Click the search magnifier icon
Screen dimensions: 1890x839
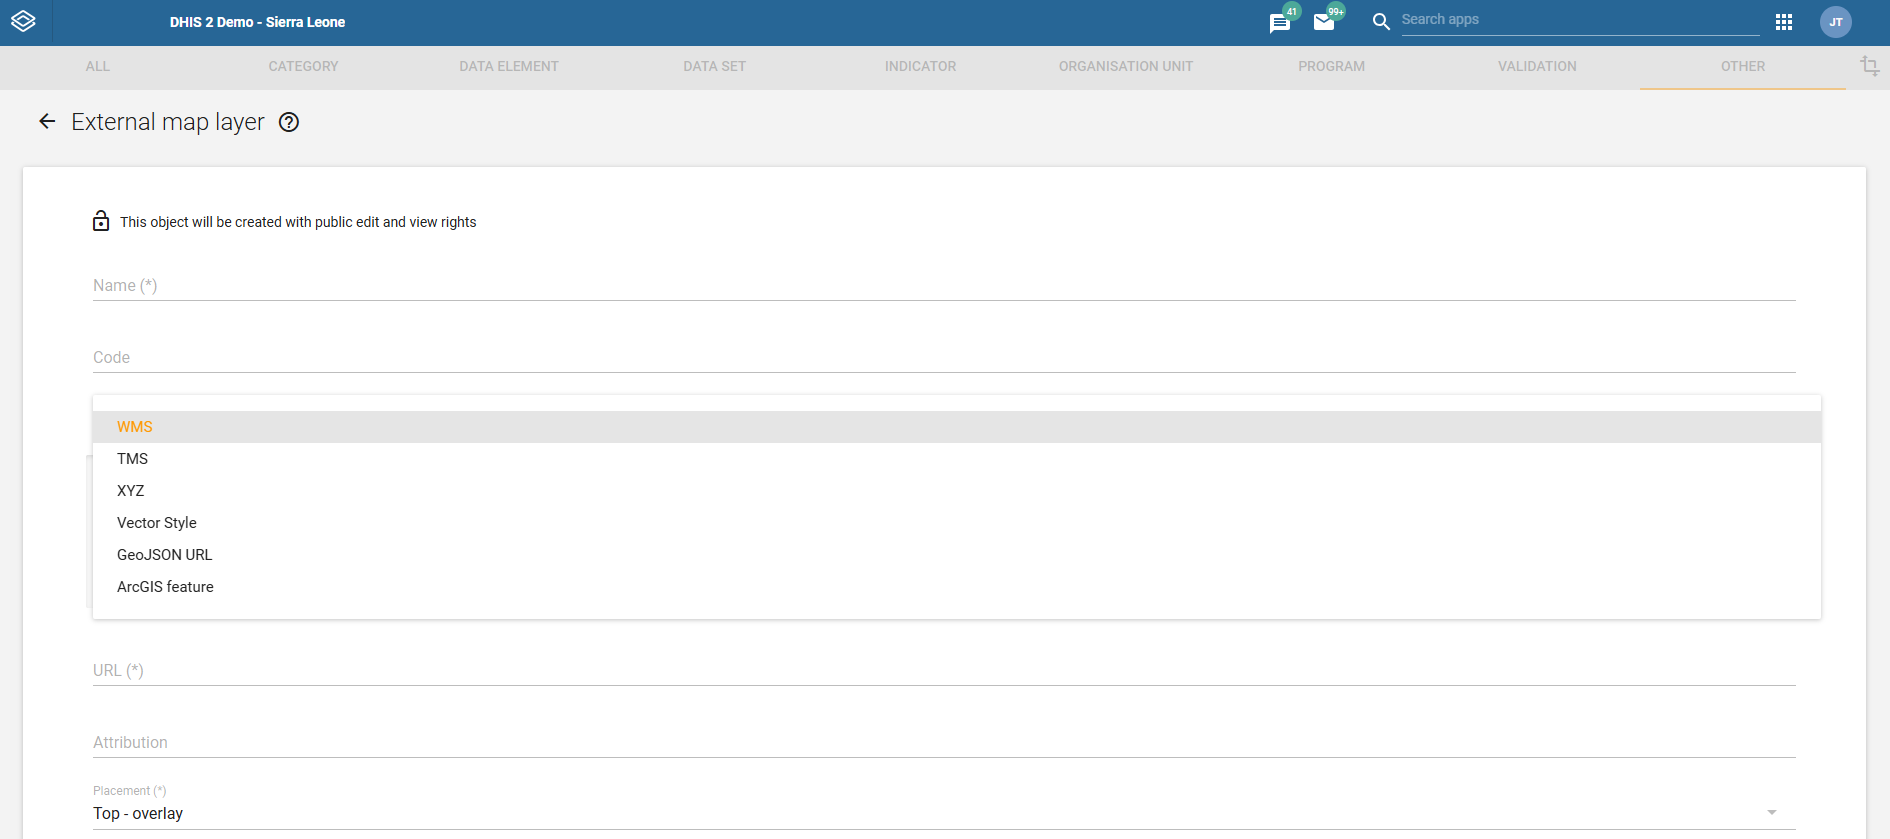point(1381,21)
